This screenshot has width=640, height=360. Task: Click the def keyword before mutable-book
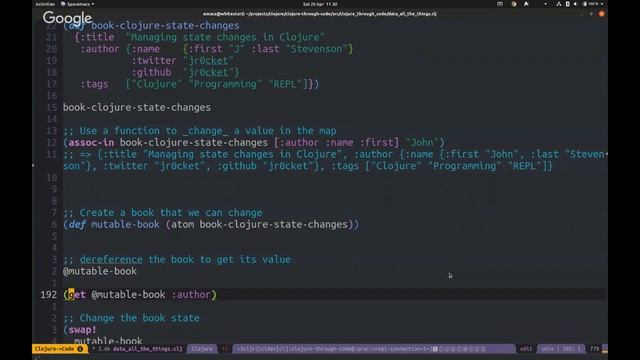click(77, 224)
